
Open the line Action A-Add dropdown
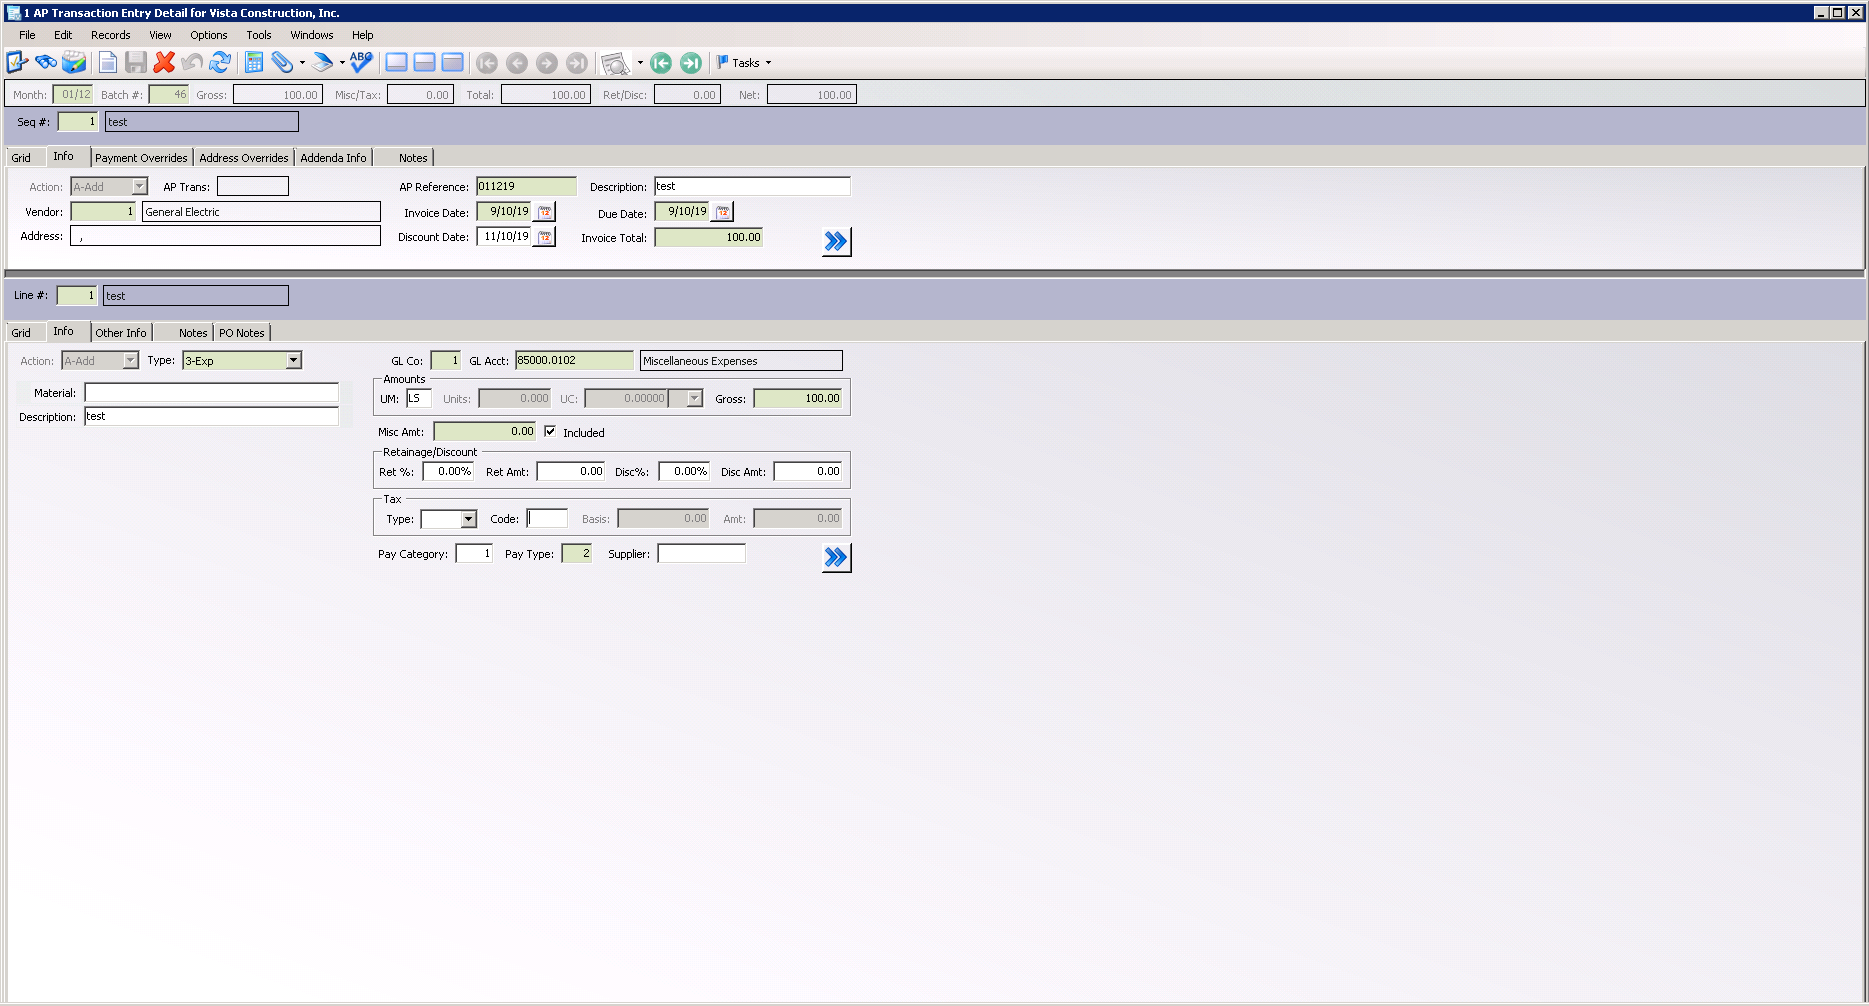[130, 361]
